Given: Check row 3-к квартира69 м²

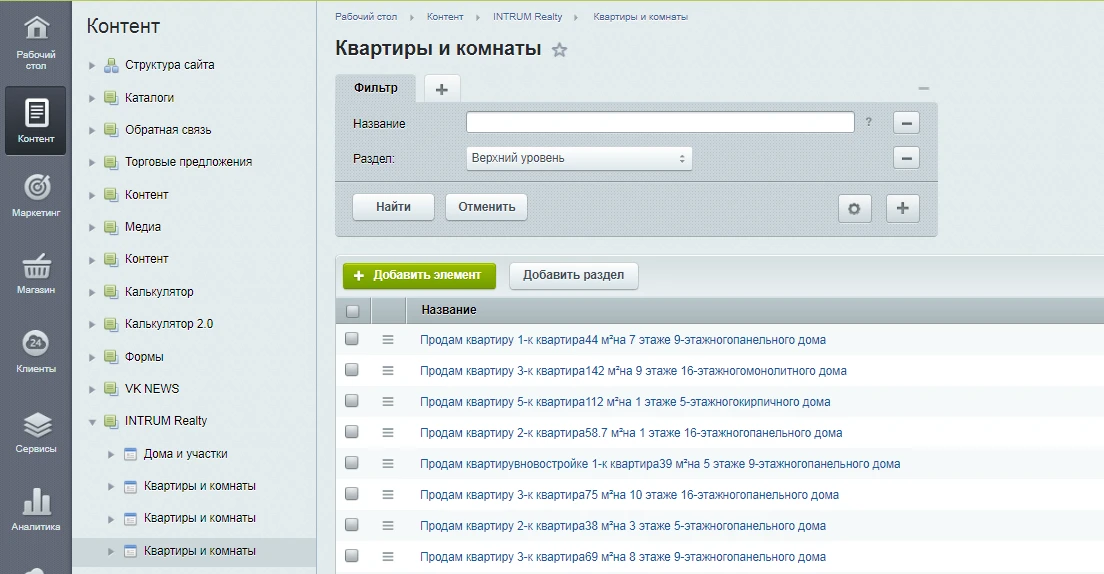Looking at the screenshot, I should [x=352, y=556].
